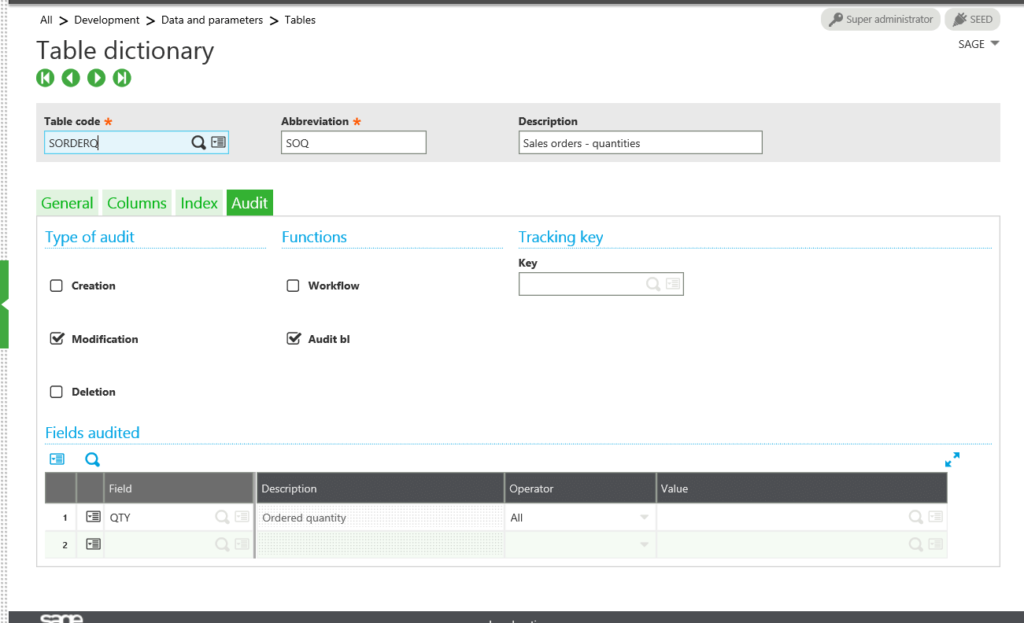Open the Operator dropdown showing All

[x=646, y=517]
